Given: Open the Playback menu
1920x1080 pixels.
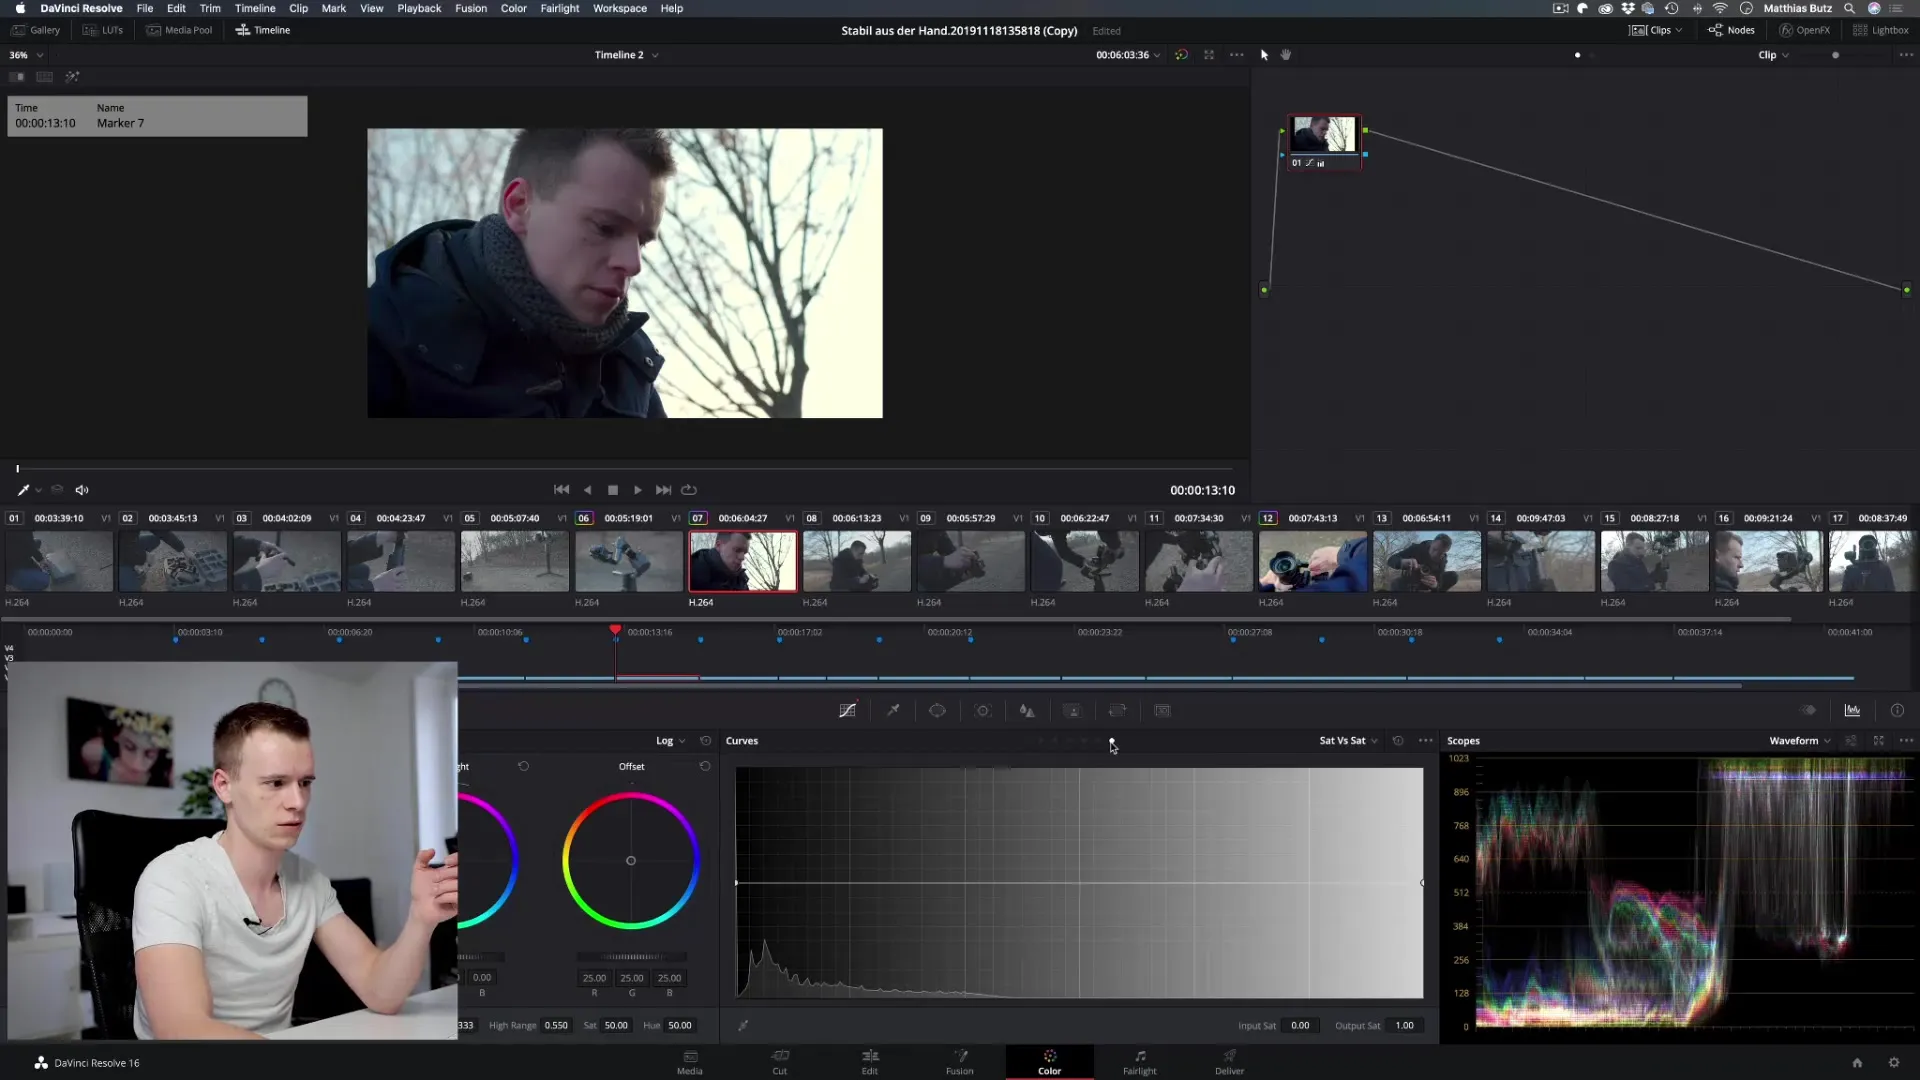Looking at the screenshot, I should 419,8.
